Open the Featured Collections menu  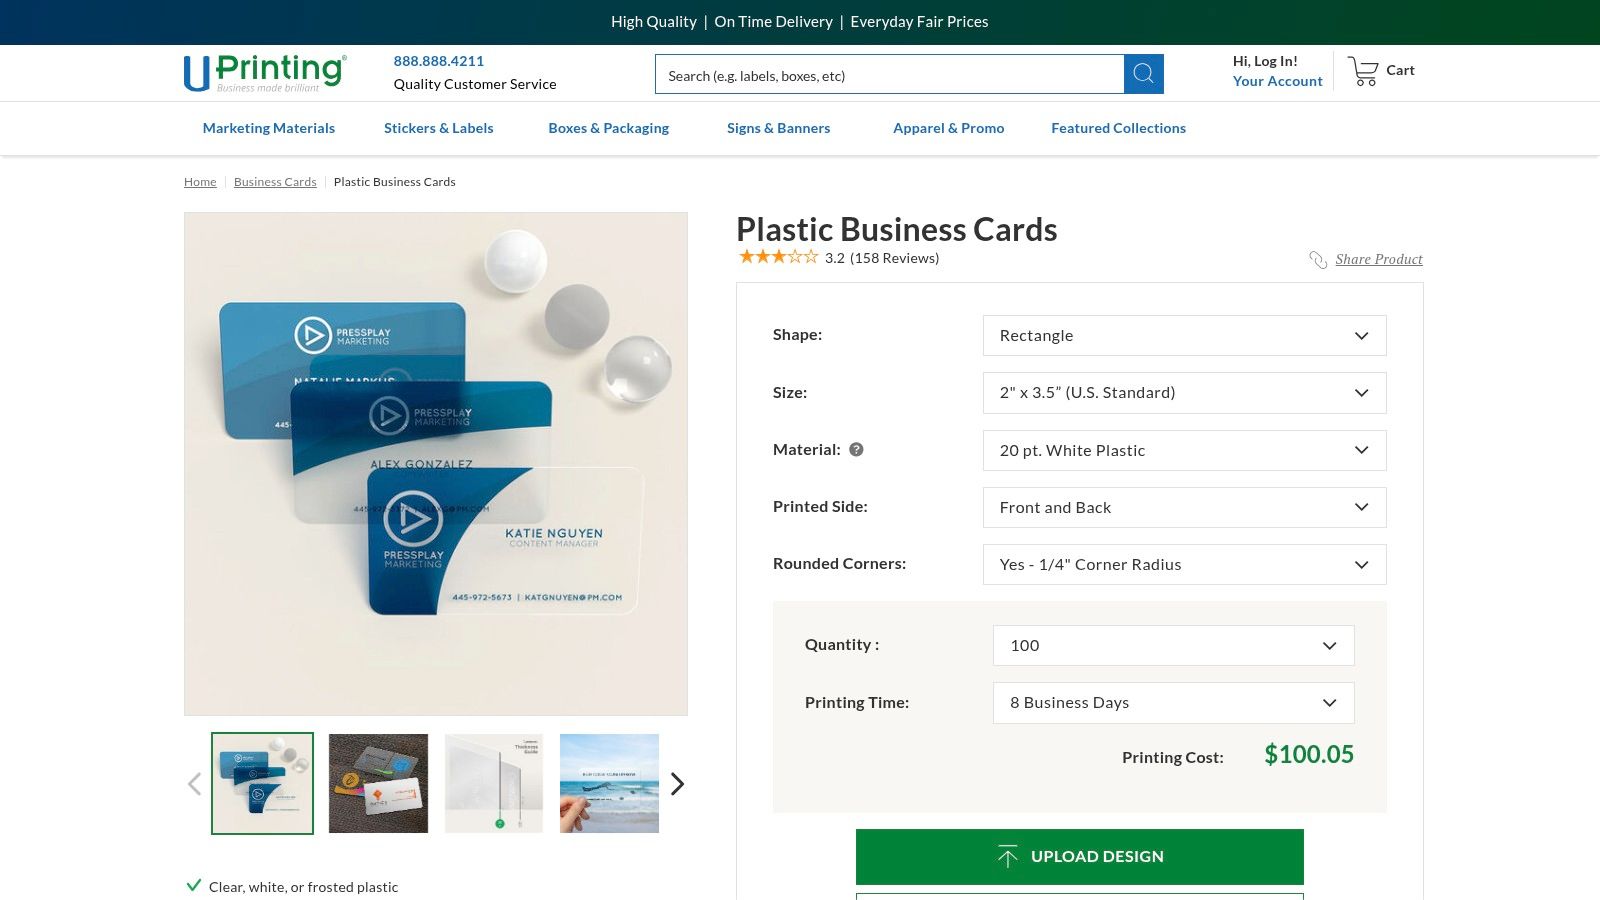1119,128
